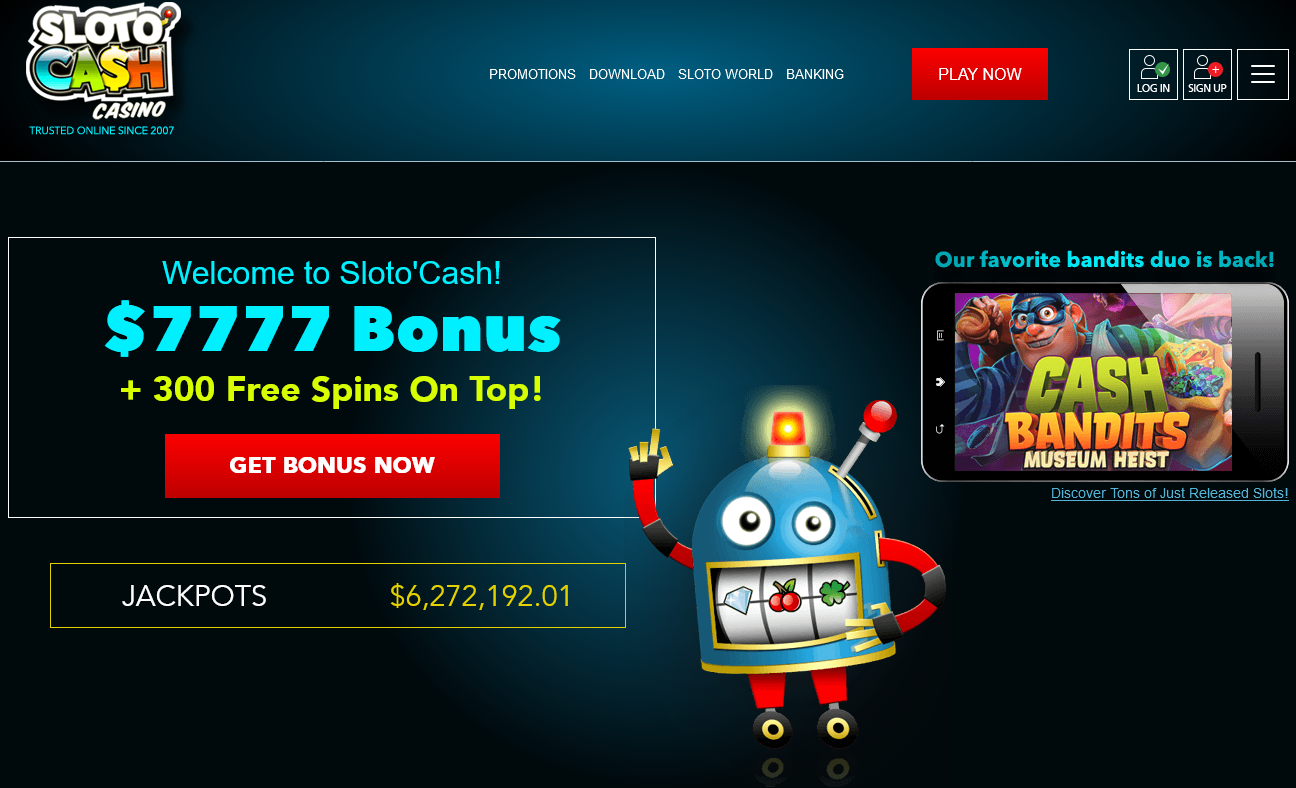Click the diamond symbol on robot reel
Screen dimensions: 1296x788
click(x=736, y=600)
